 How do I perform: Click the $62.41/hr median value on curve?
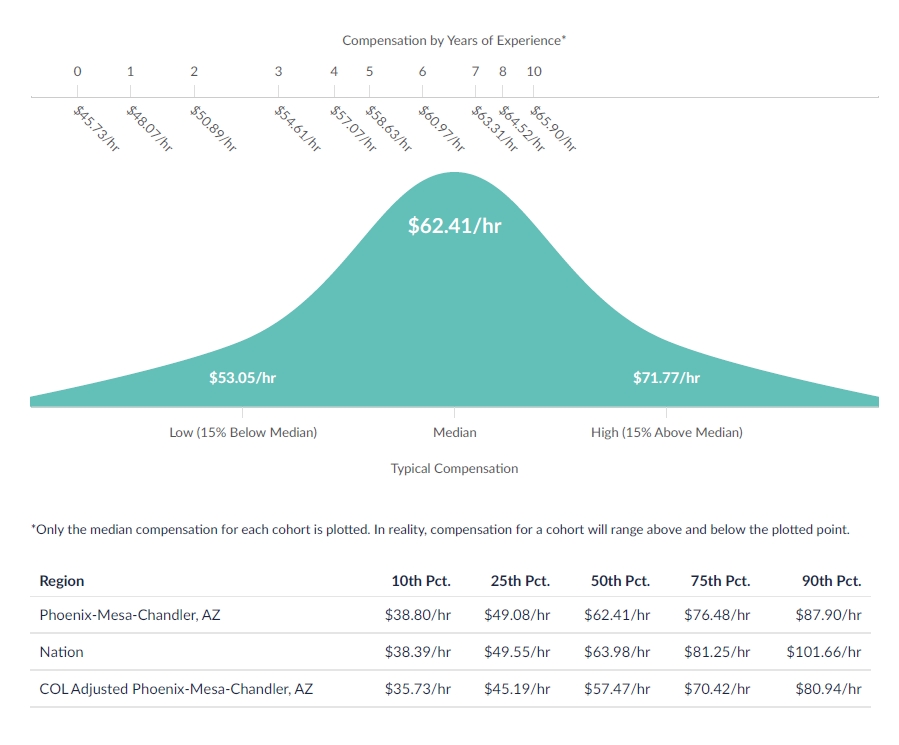pos(455,225)
